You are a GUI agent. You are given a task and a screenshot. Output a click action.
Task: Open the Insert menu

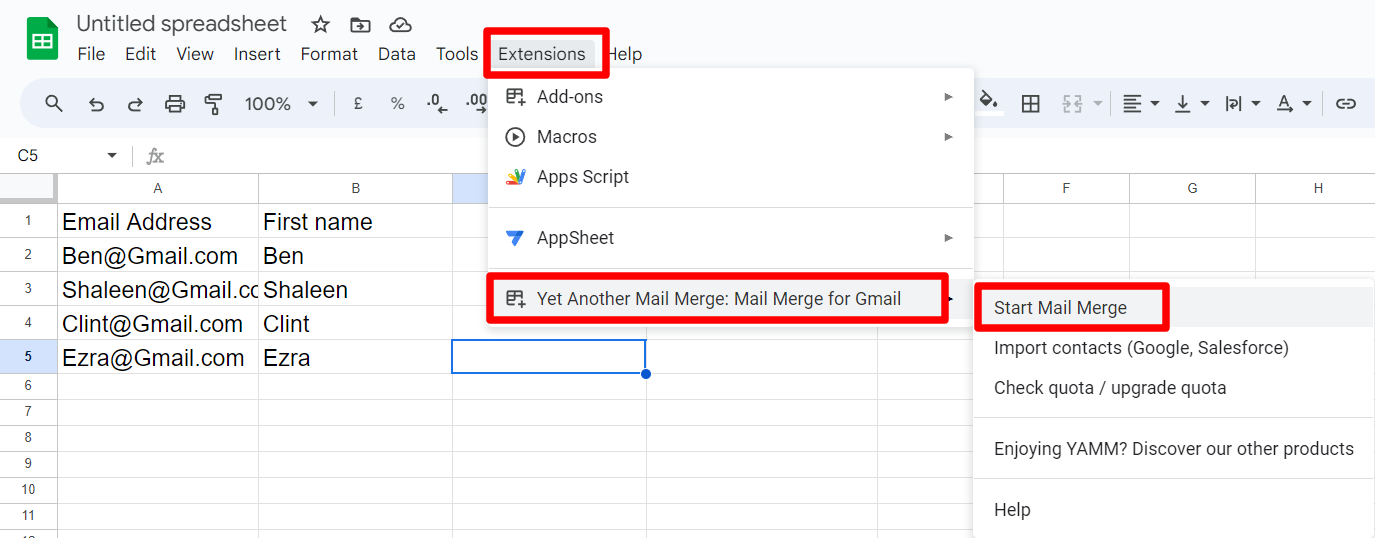tap(257, 54)
